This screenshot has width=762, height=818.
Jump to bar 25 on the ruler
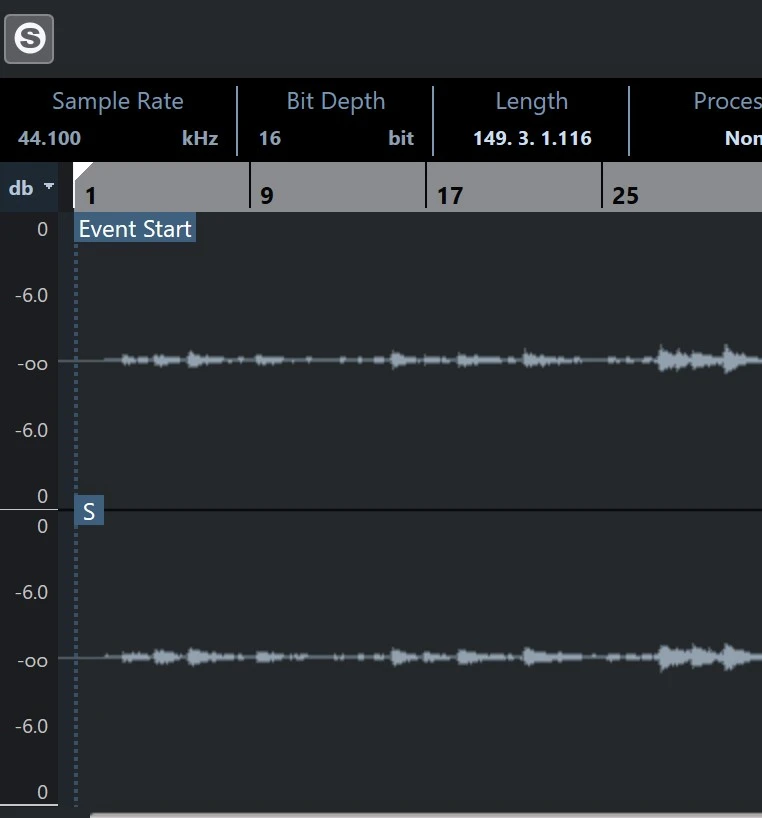click(625, 195)
